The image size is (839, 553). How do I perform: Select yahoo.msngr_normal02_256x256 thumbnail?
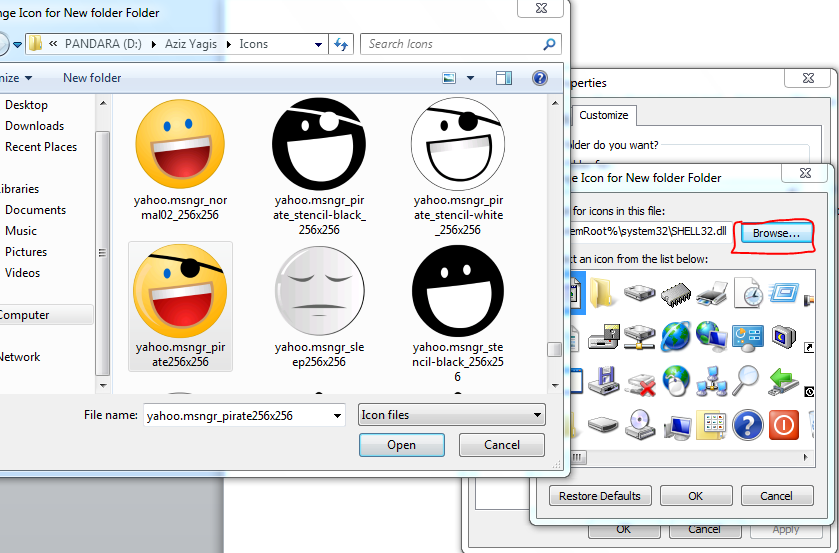(x=180, y=161)
